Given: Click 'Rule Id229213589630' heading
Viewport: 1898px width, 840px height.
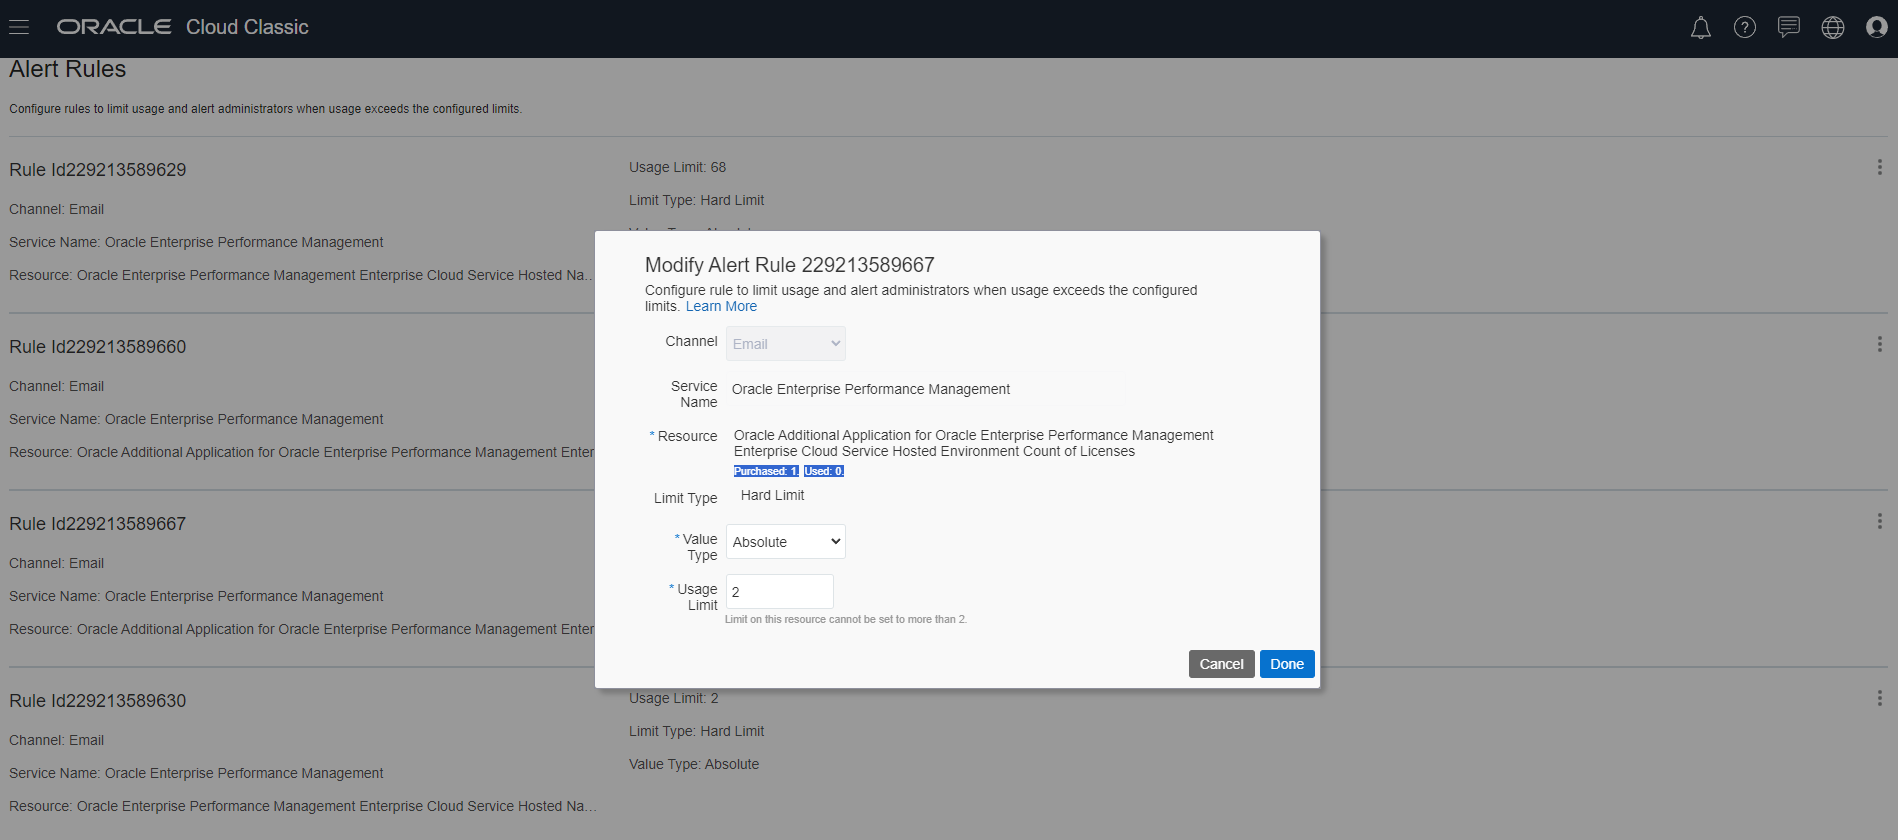Looking at the screenshot, I should (x=98, y=701).
